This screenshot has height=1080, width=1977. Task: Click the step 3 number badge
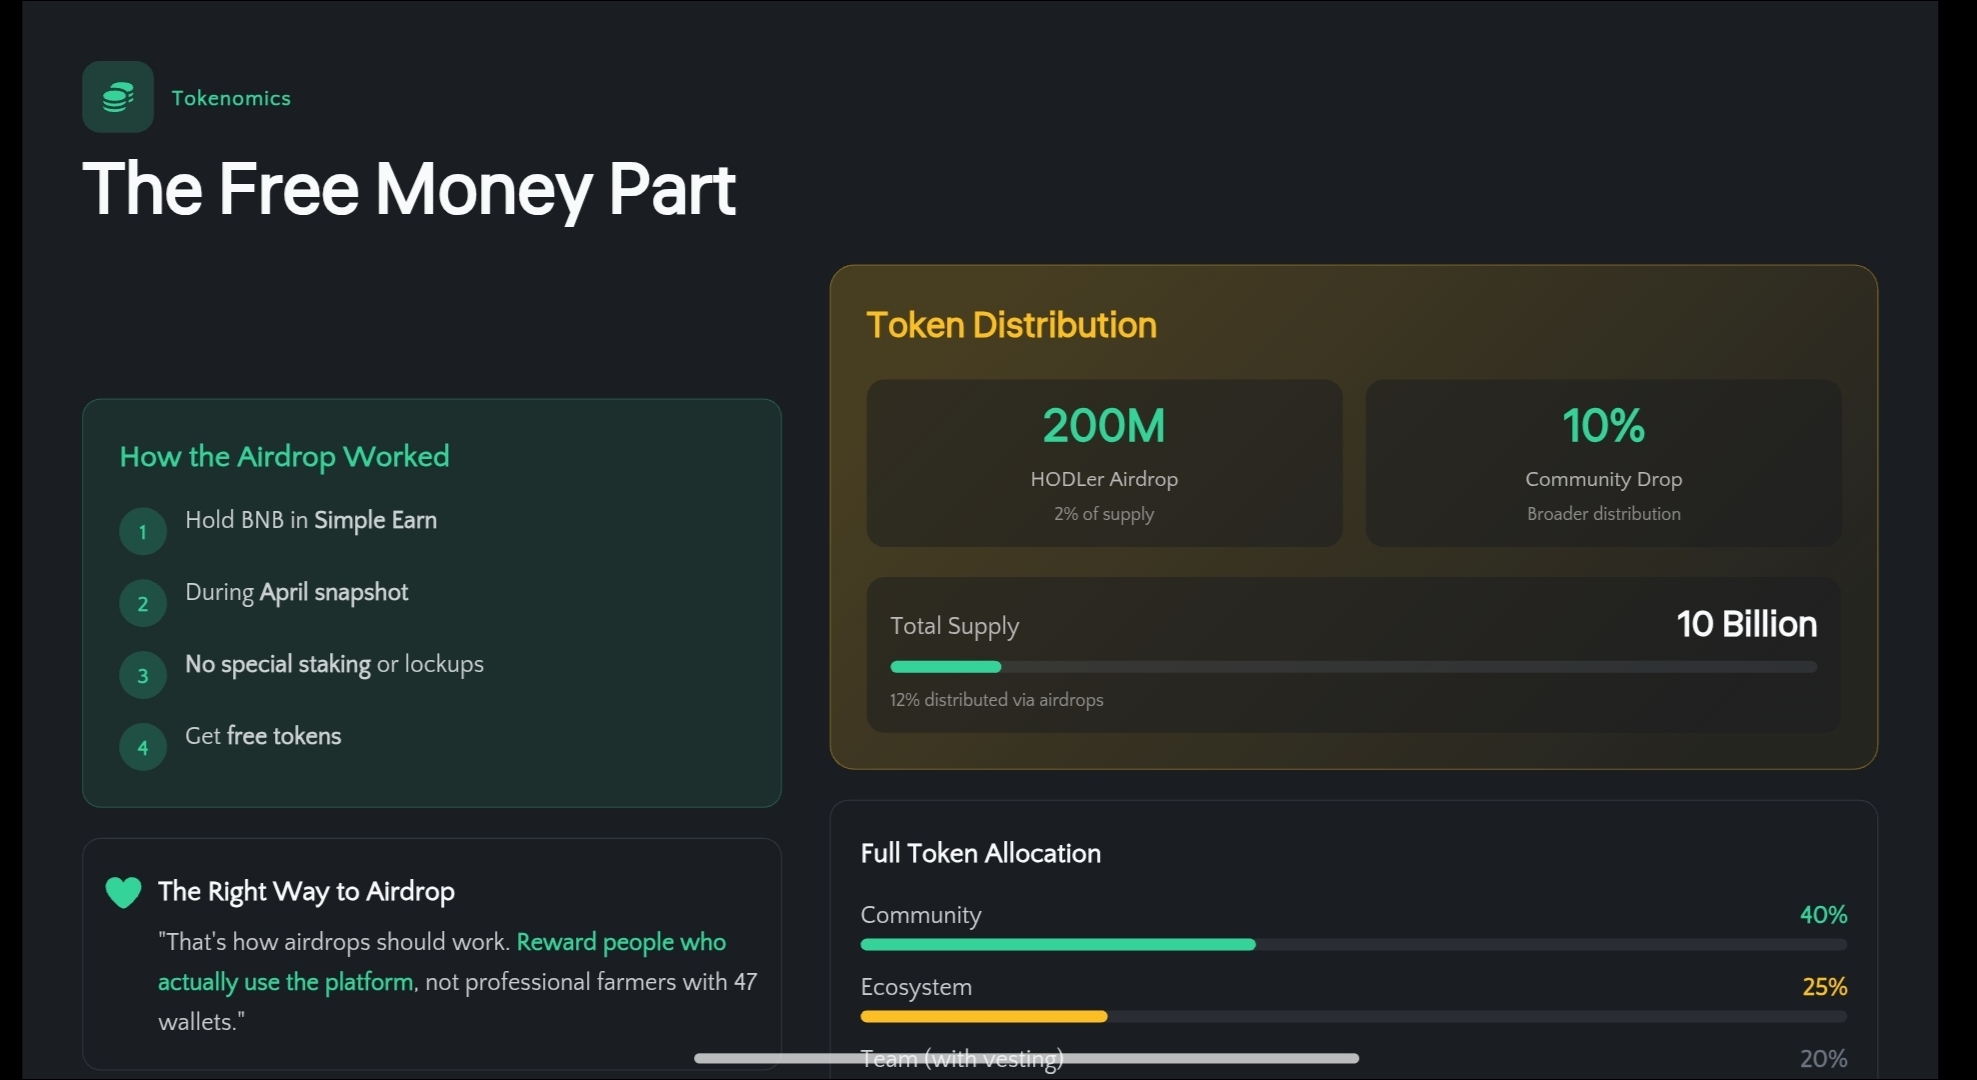[143, 676]
